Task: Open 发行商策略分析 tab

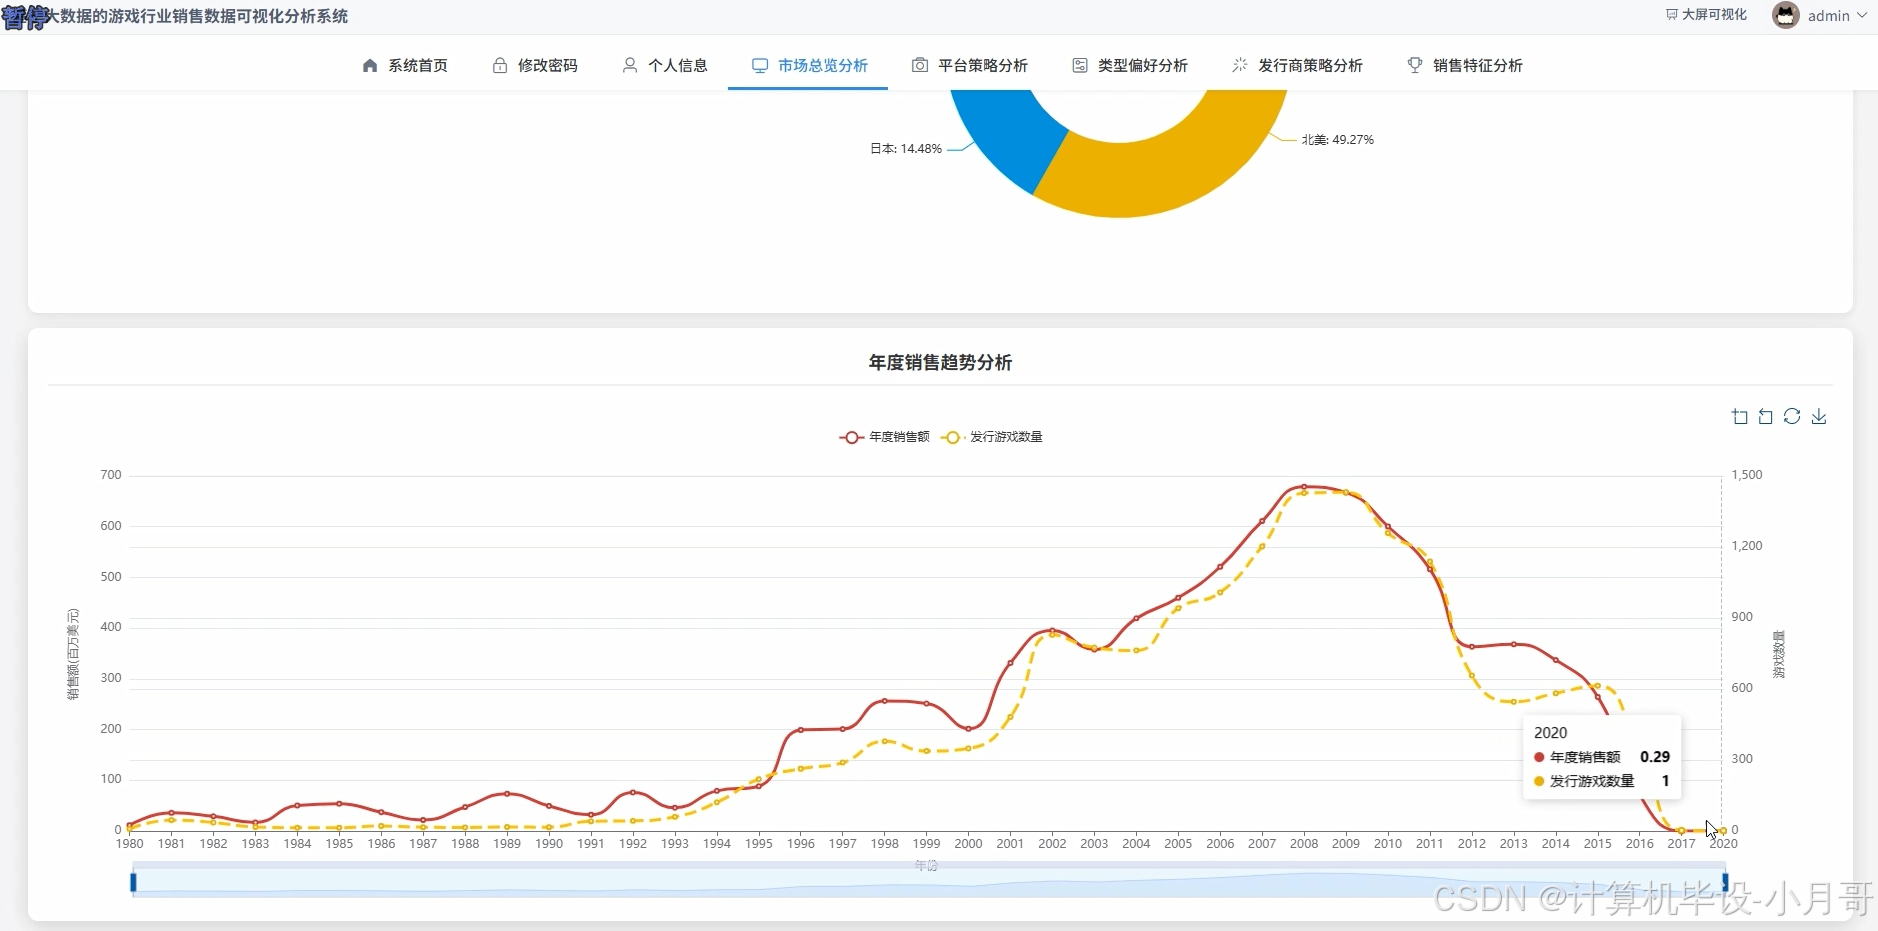Action: click(x=1297, y=65)
